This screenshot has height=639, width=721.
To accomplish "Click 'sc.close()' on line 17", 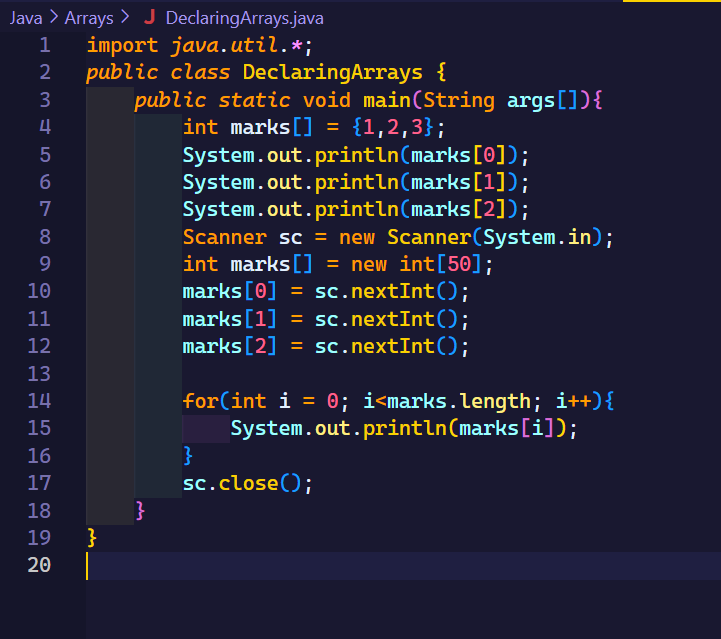I will 242,483.
